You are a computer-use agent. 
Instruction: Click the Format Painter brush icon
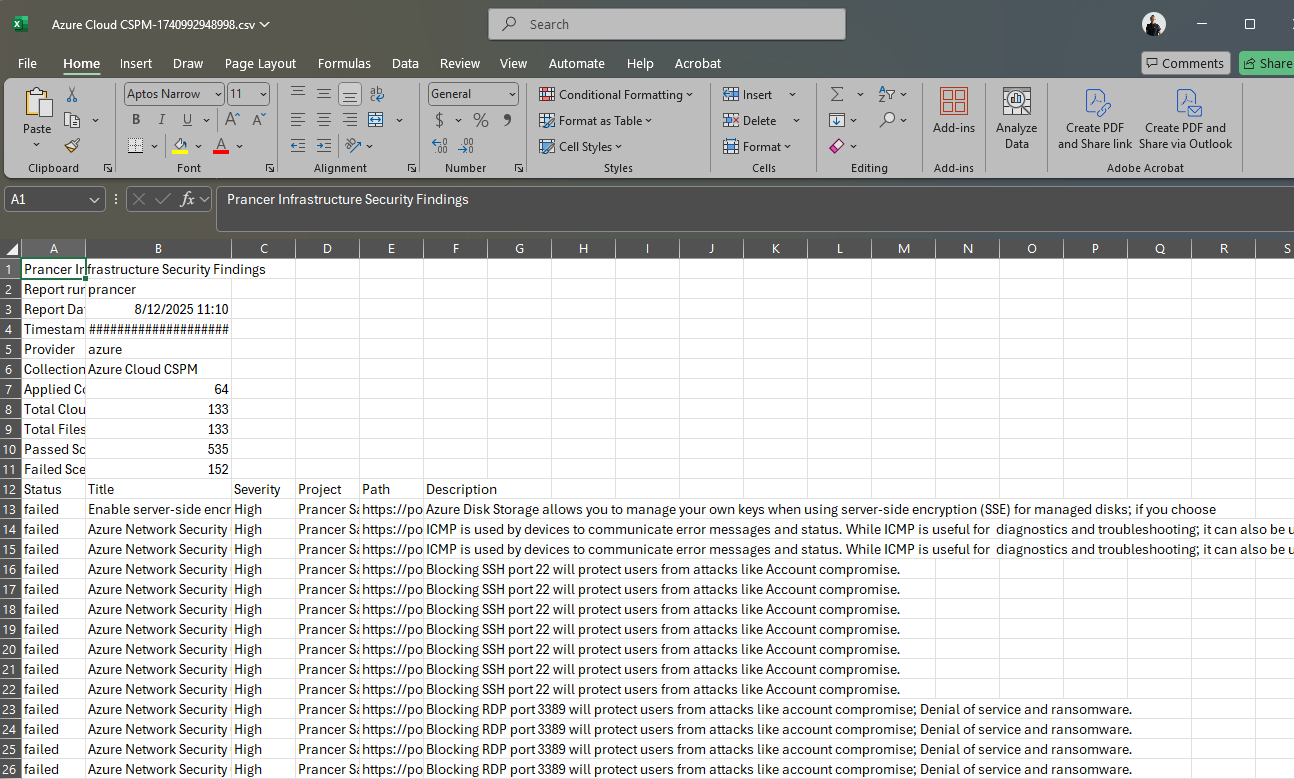point(72,145)
